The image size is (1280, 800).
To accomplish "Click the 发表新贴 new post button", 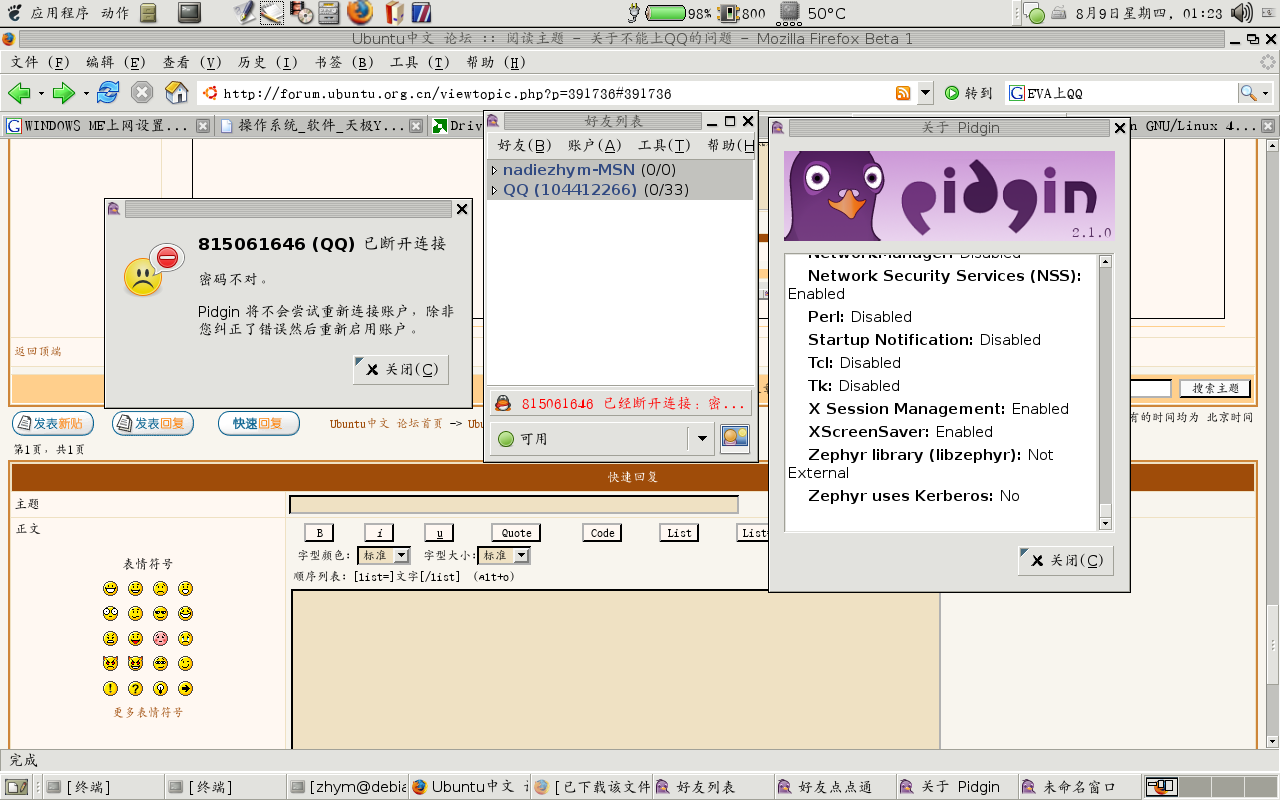I will 53,423.
